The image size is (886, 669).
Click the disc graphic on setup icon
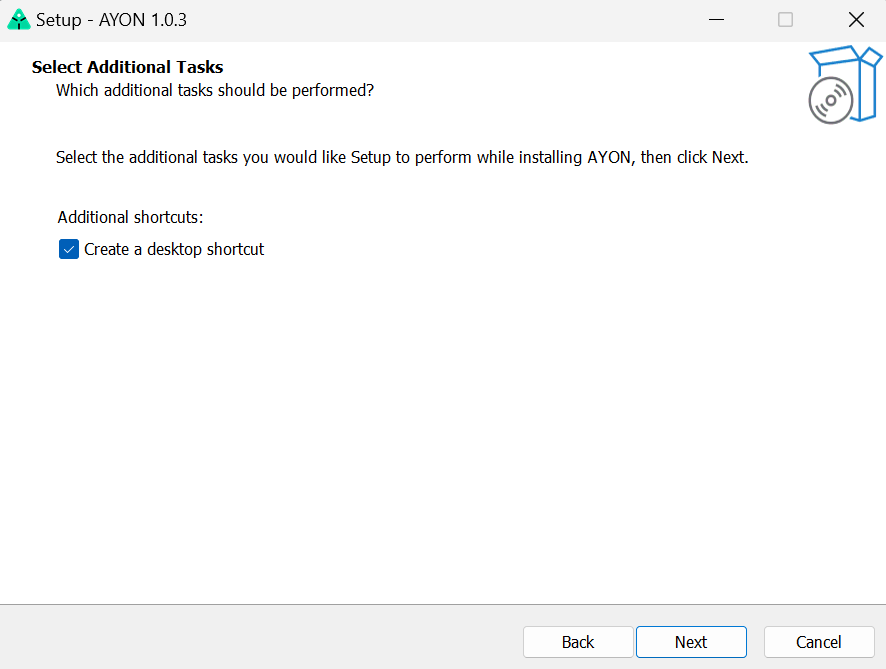point(830,101)
